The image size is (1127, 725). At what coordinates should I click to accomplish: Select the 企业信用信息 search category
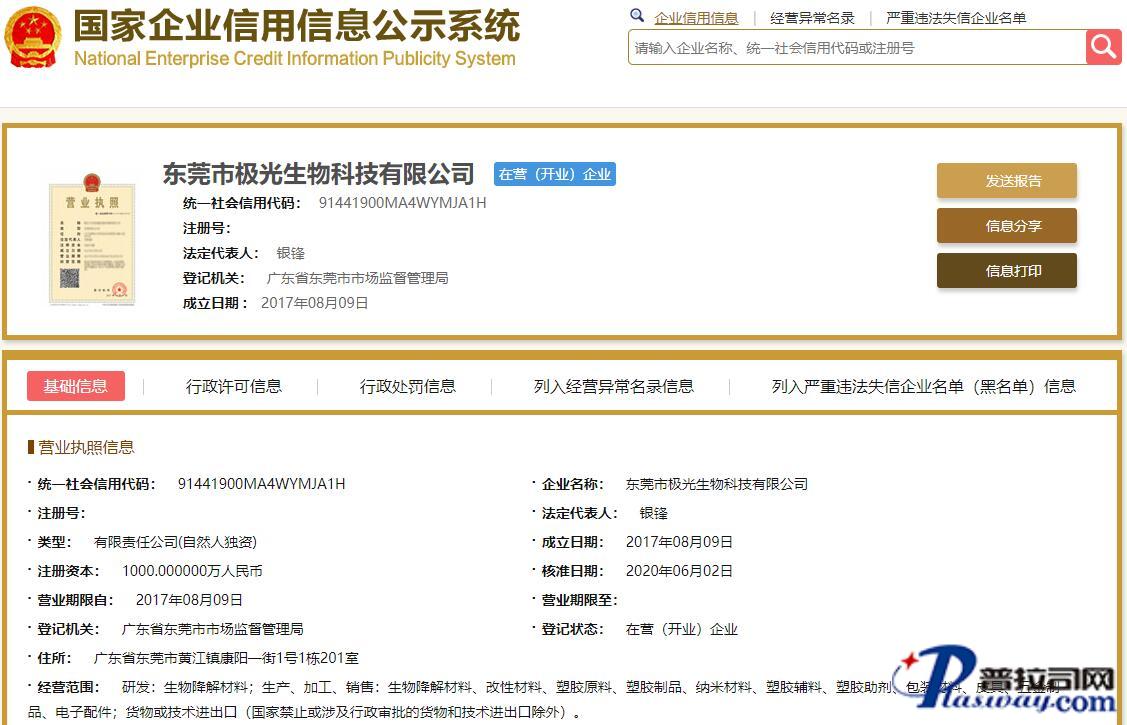[x=696, y=18]
